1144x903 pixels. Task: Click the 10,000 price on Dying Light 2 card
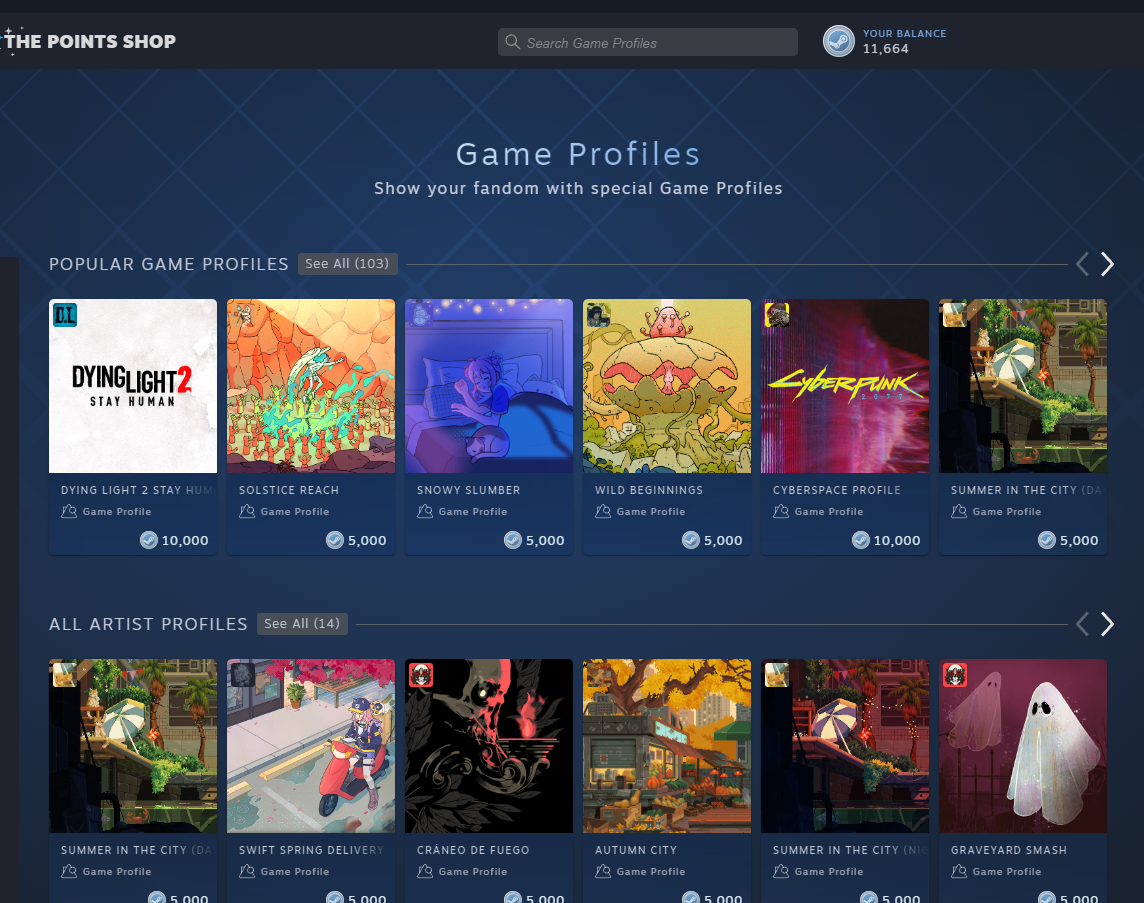point(185,540)
